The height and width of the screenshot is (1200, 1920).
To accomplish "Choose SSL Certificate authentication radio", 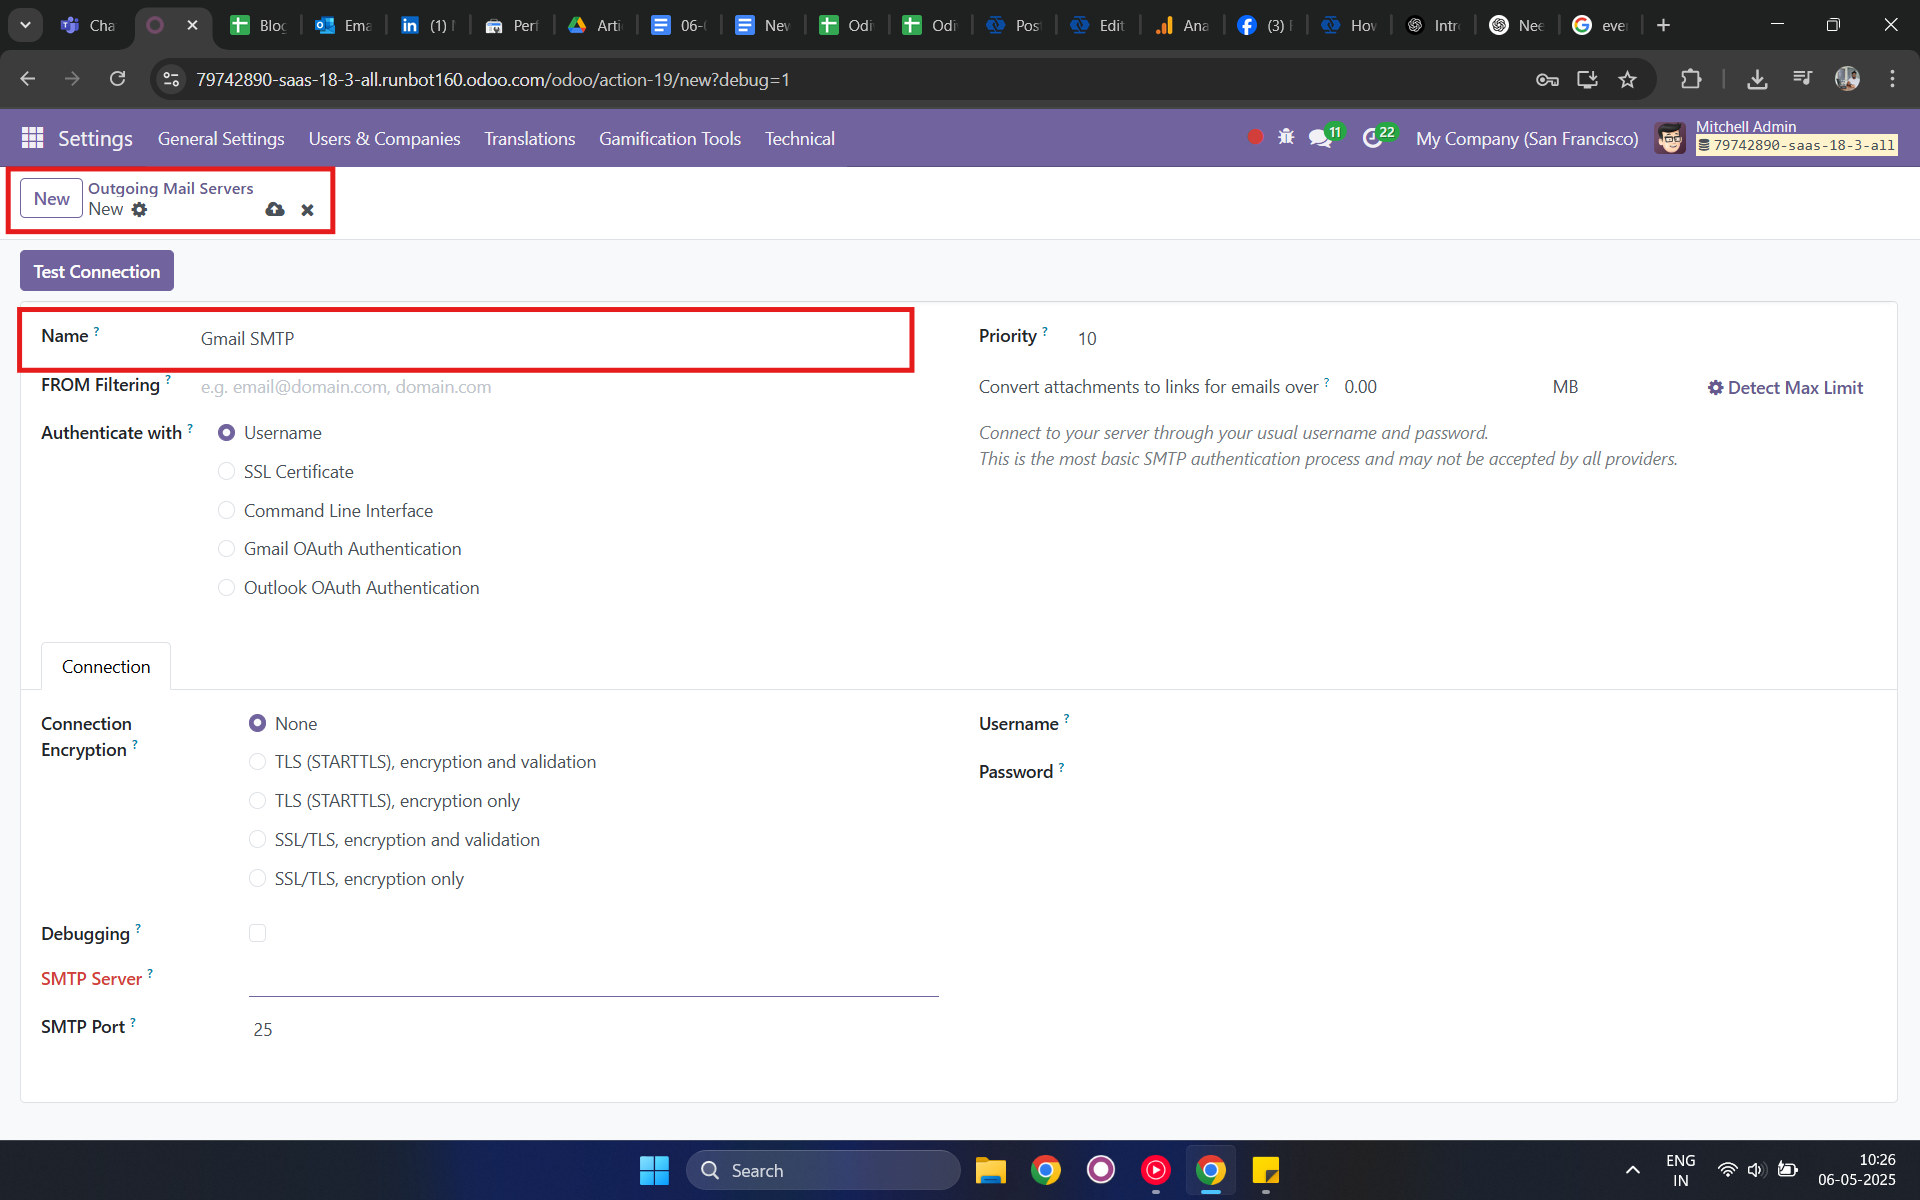I will [x=227, y=472].
